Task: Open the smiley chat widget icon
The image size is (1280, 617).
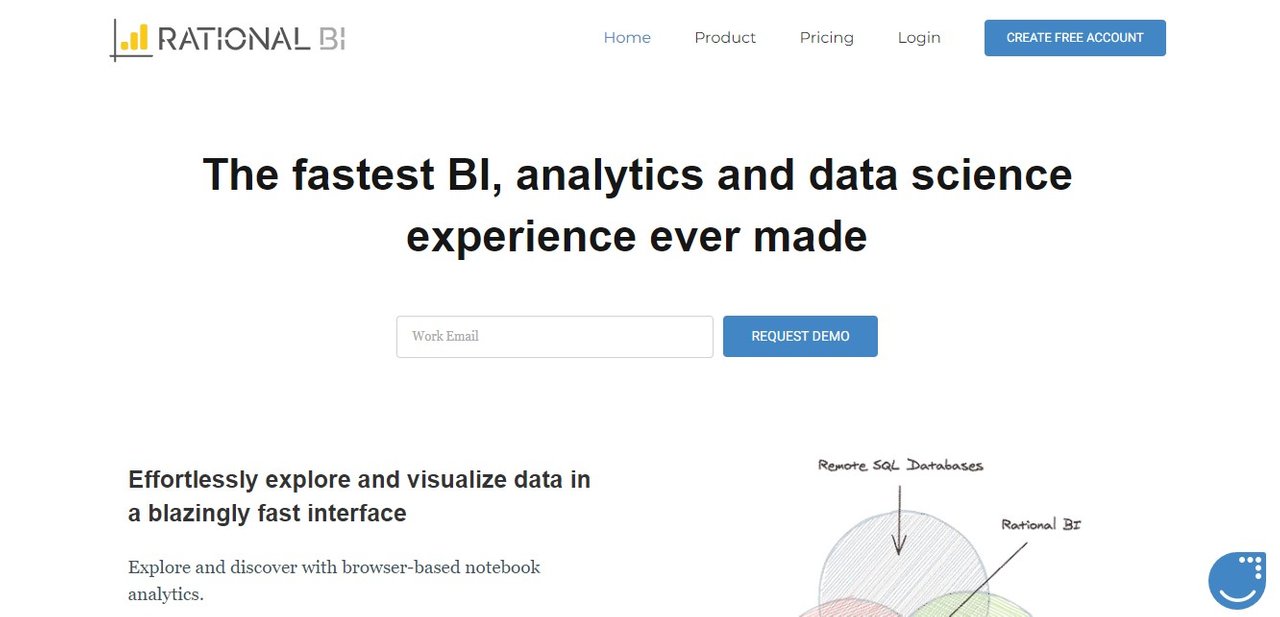Action: pos(1237,580)
